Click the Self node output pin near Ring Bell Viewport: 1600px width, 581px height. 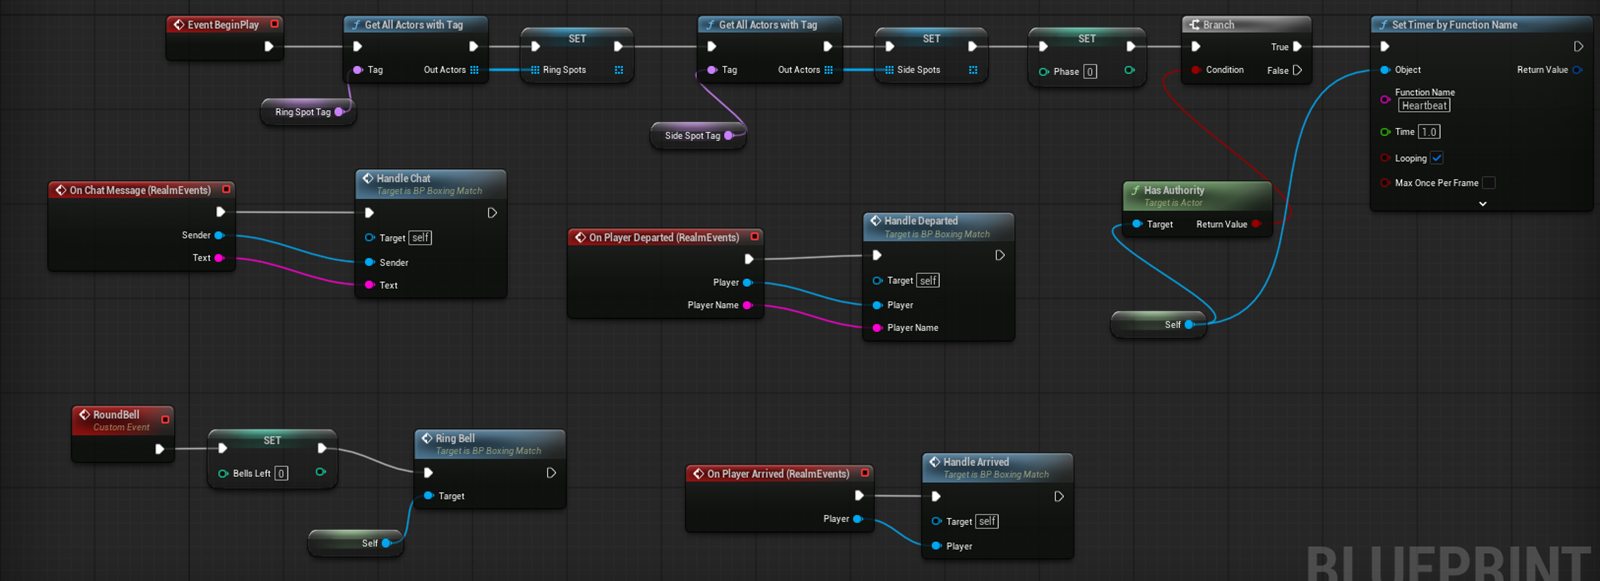pos(386,543)
